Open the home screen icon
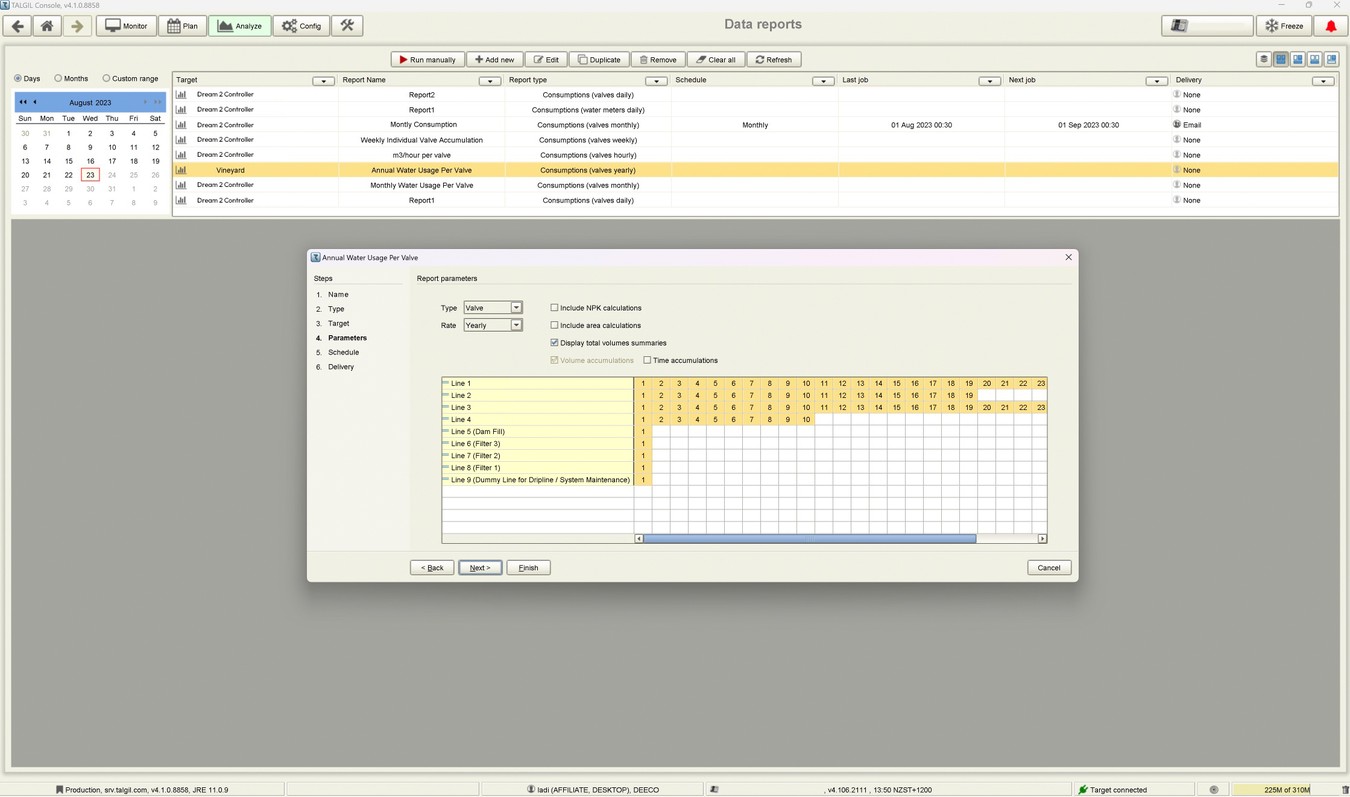This screenshot has width=1350, height=797. tap(47, 26)
